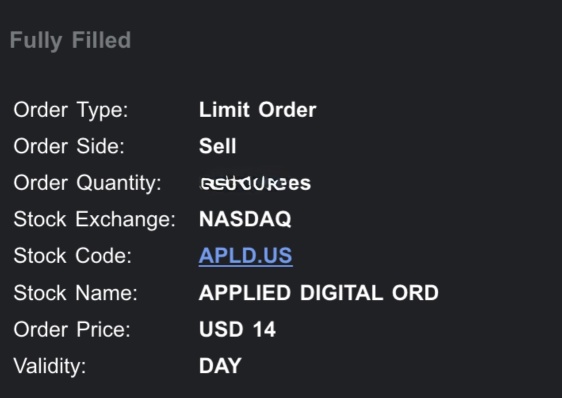Click the Order Type label
This screenshot has width=562, height=398.
pyautogui.click(x=71, y=110)
